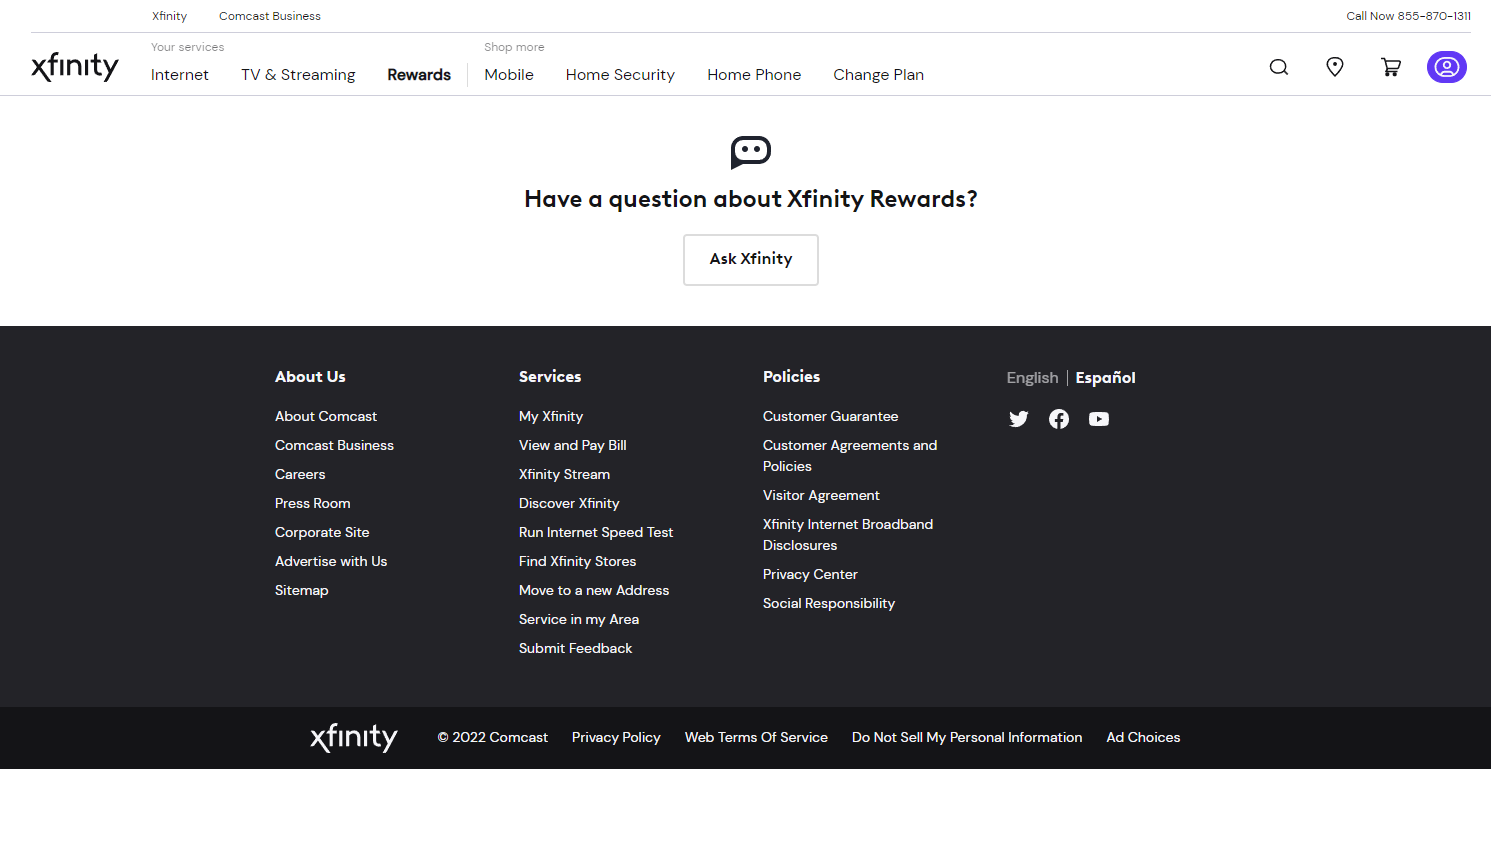Select English language option
The height and width of the screenshot is (845, 1491).
pyautogui.click(x=1032, y=378)
